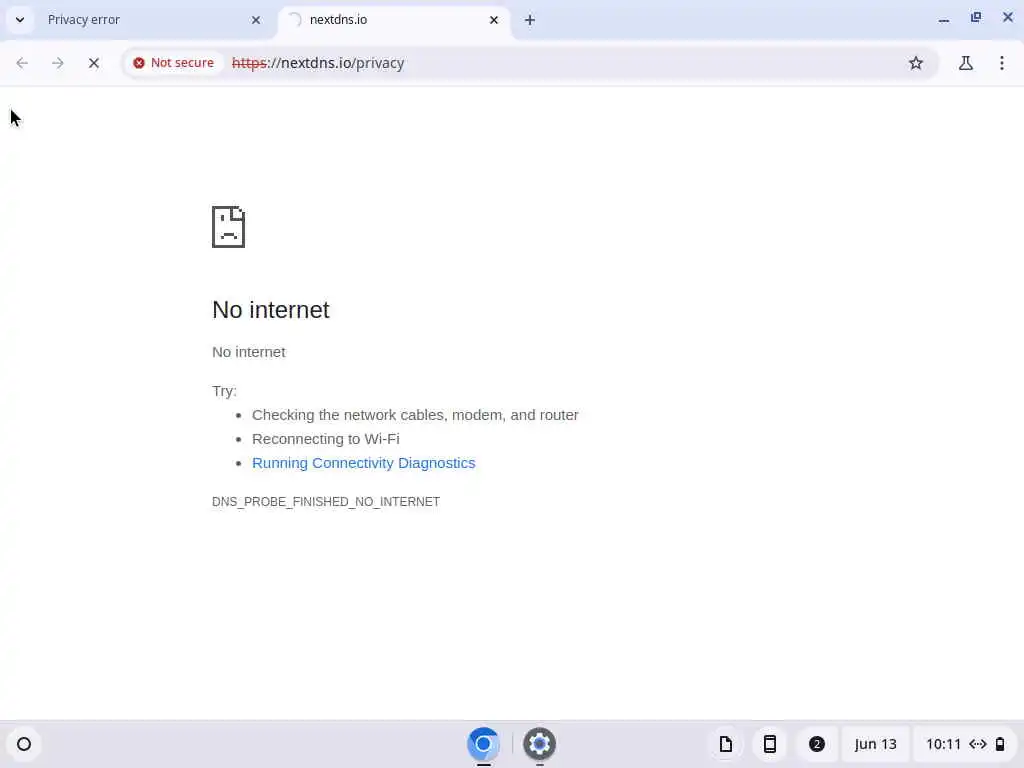Click the sad page error icon

(229, 227)
